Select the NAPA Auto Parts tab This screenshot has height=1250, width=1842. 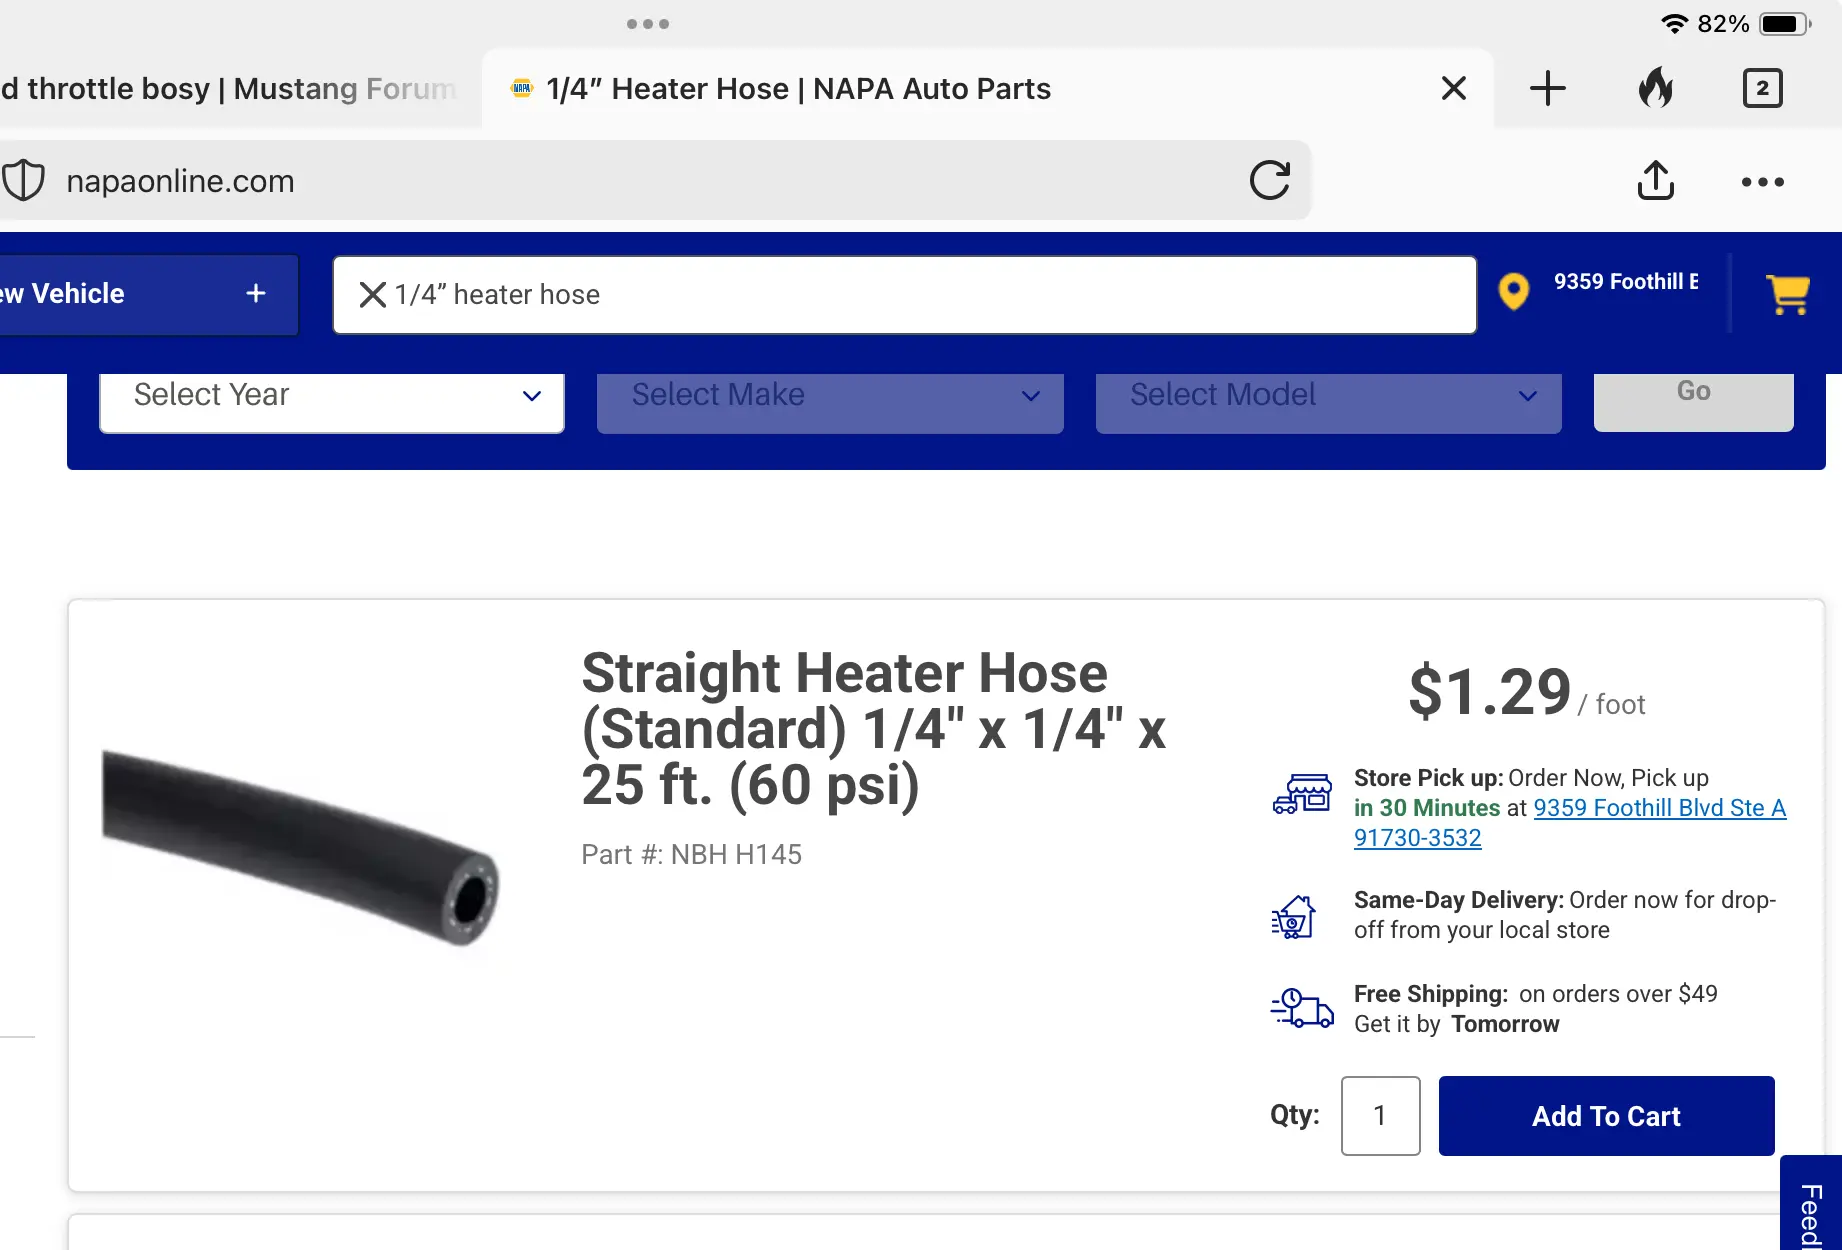pyautogui.click(x=988, y=89)
